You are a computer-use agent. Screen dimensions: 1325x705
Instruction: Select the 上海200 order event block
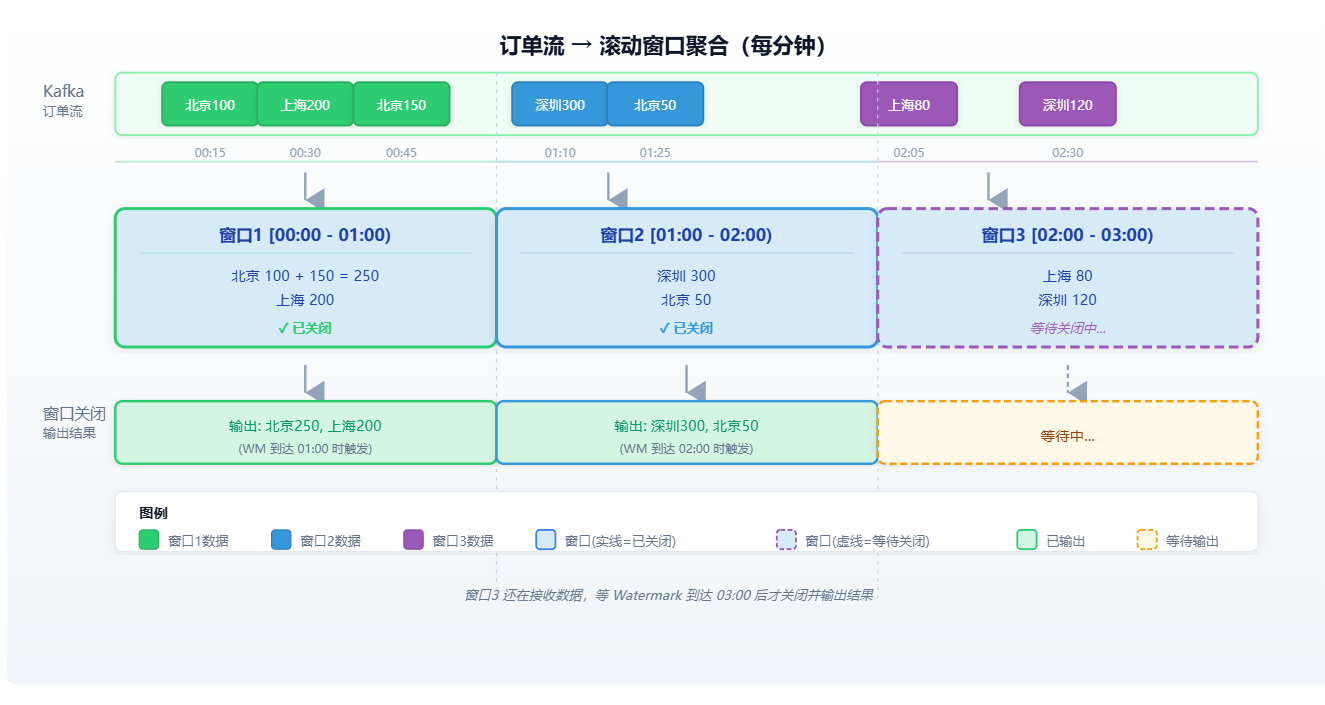pyautogui.click(x=305, y=104)
